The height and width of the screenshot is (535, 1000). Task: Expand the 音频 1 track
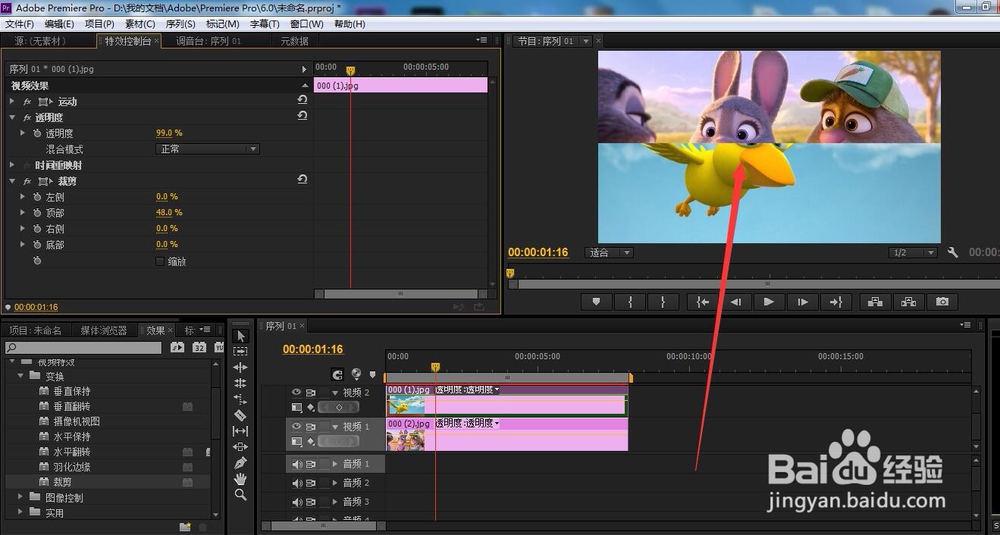[335, 464]
